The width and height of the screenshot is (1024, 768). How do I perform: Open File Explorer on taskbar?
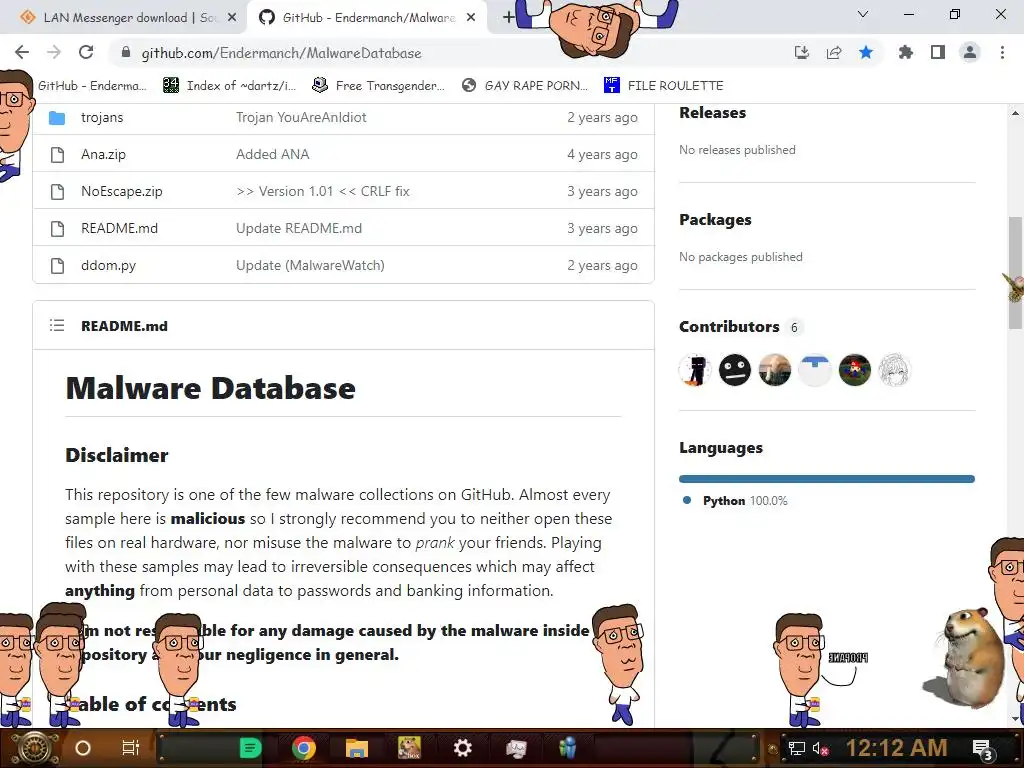pyautogui.click(x=357, y=748)
